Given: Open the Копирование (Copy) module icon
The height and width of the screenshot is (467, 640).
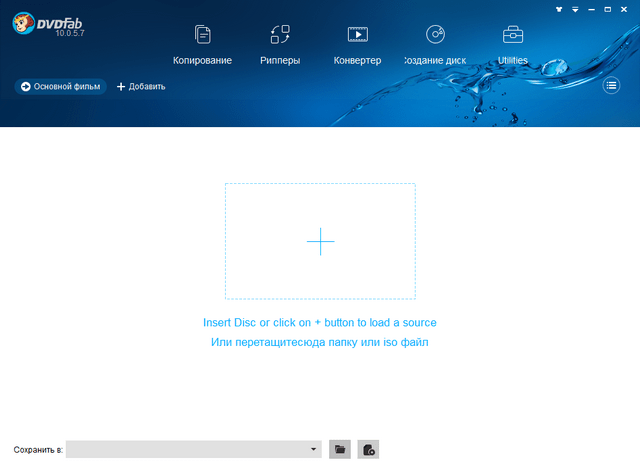Looking at the screenshot, I should 202,34.
